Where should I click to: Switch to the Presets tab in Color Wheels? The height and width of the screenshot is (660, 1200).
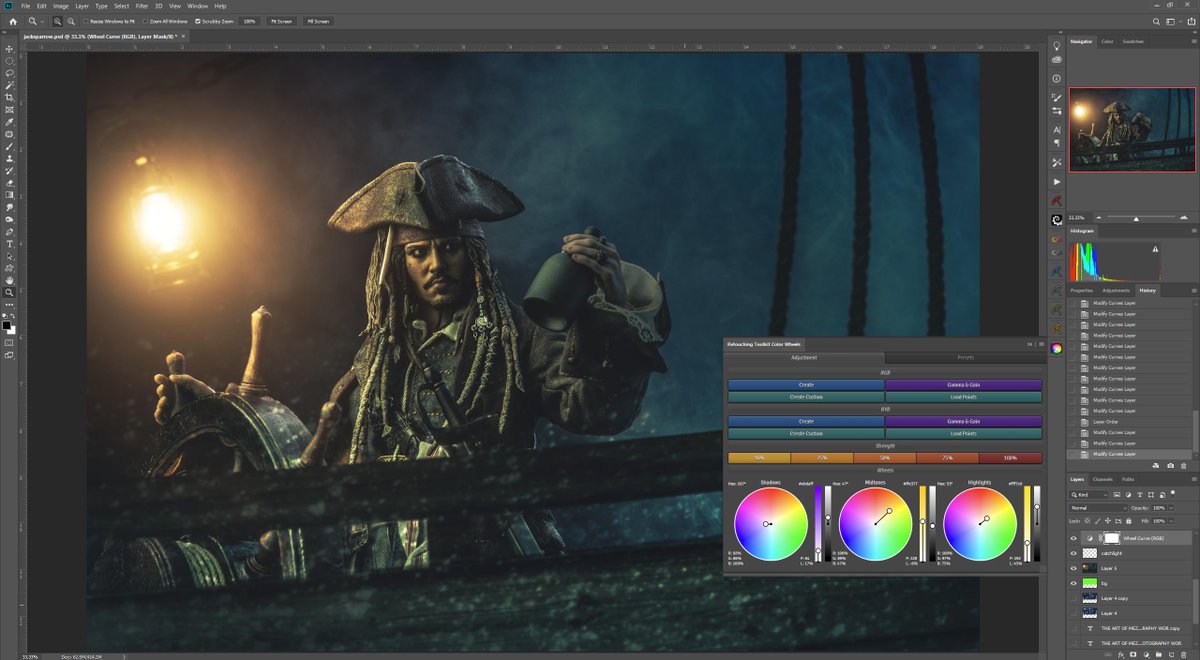point(965,357)
